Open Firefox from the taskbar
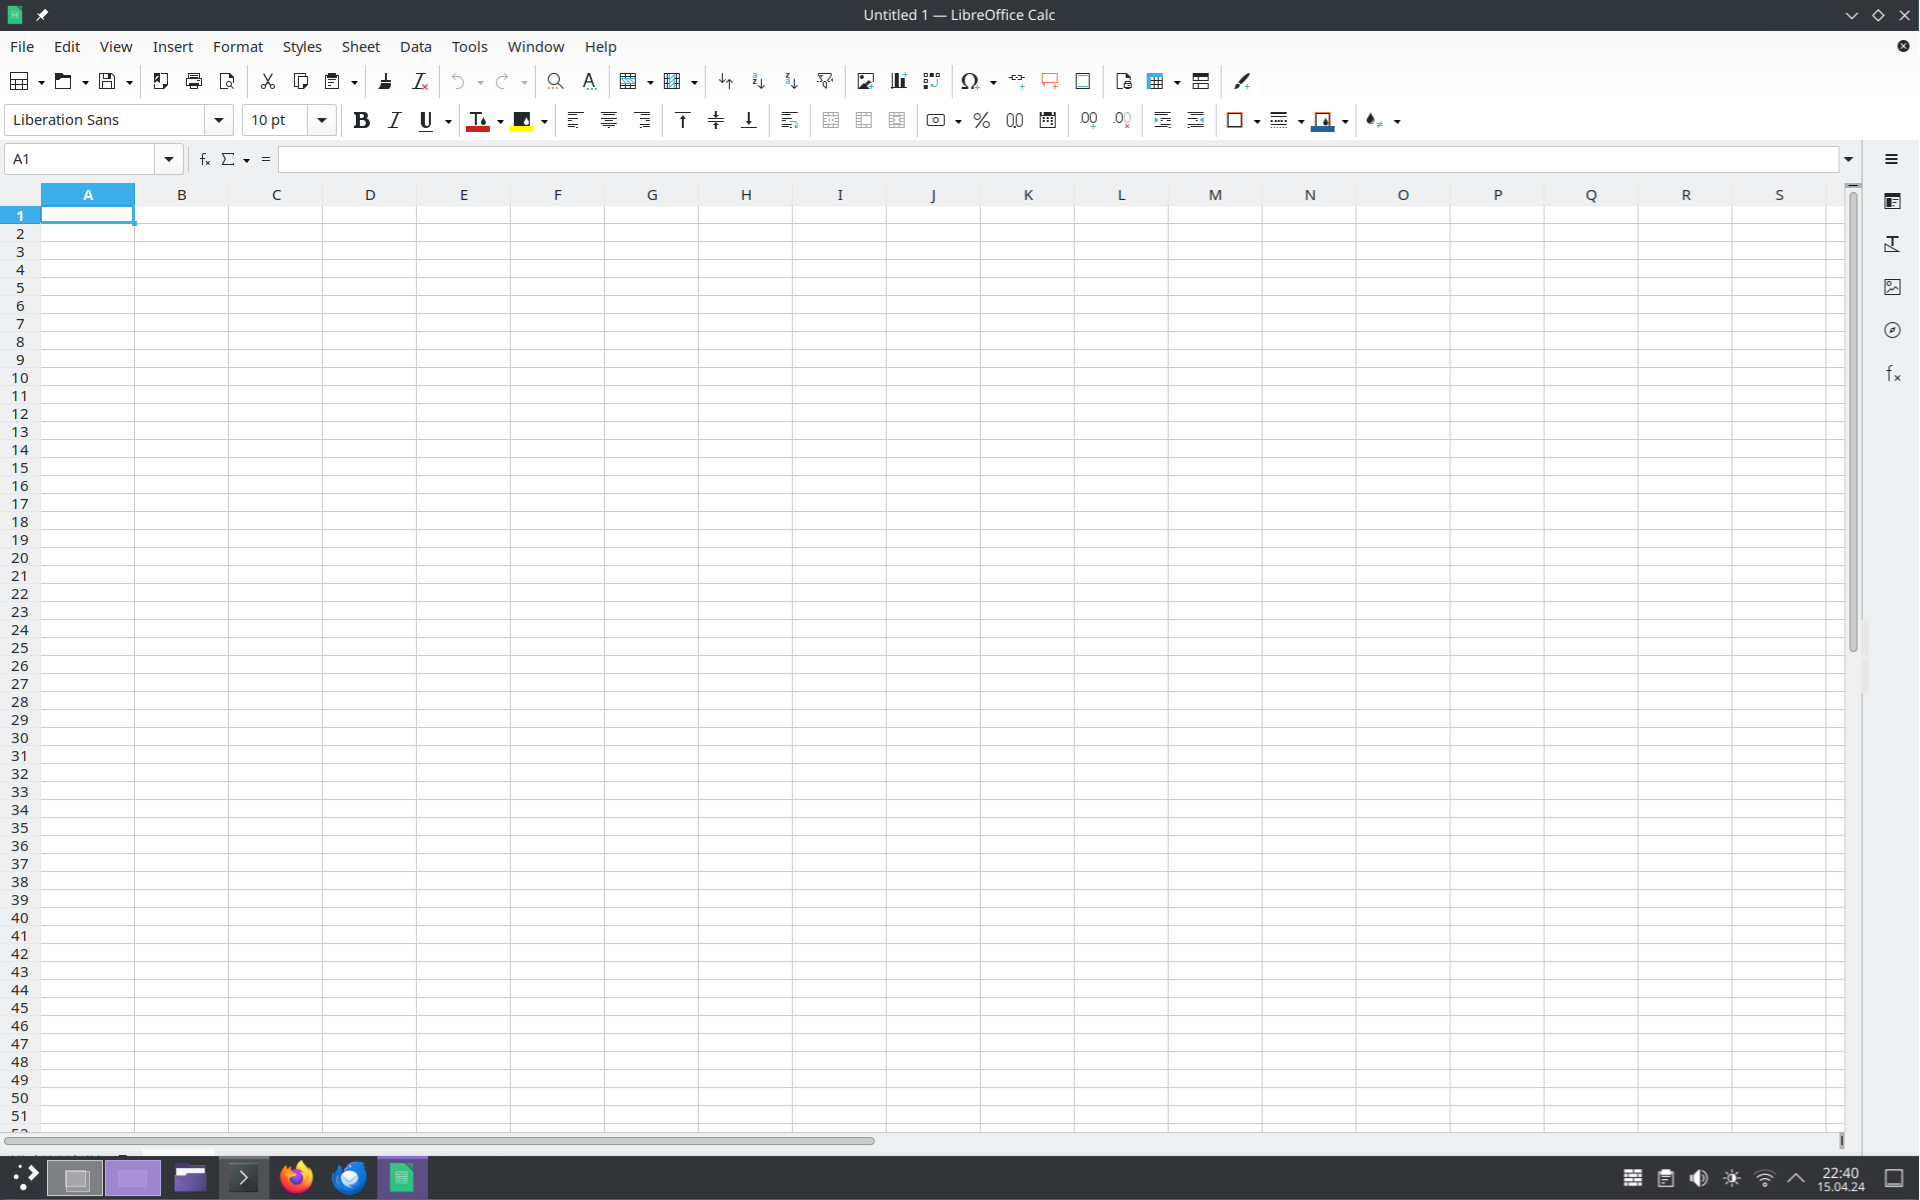The width and height of the screenshot is (1920, 1200). 296,1178
